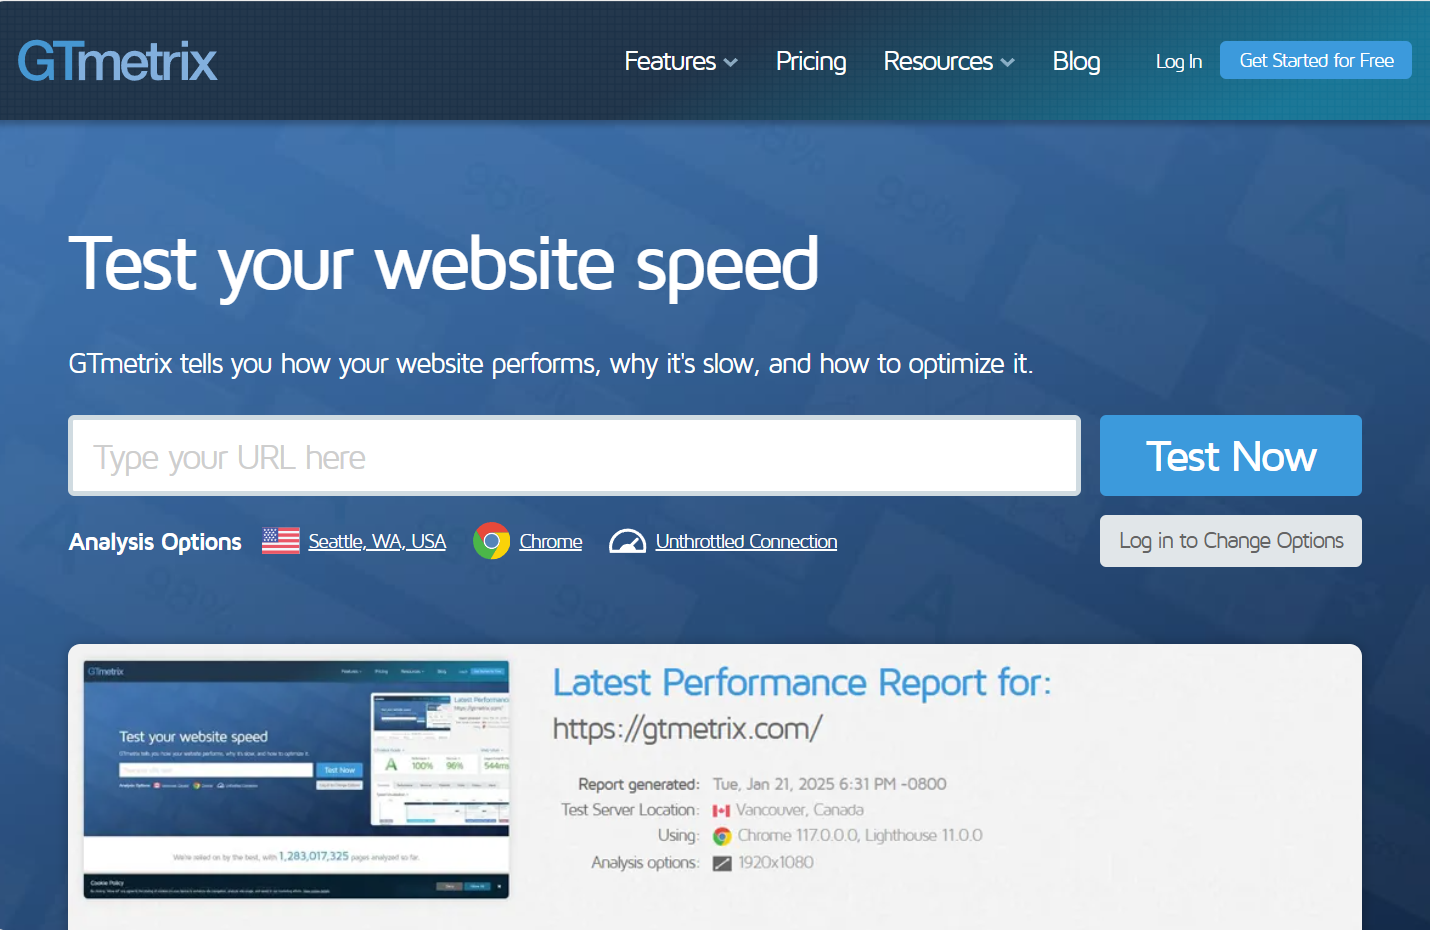The height and width of the screenshot is (930, 1430).
Task: Select the Seattle, WA, USA location link
Action: 377,541
